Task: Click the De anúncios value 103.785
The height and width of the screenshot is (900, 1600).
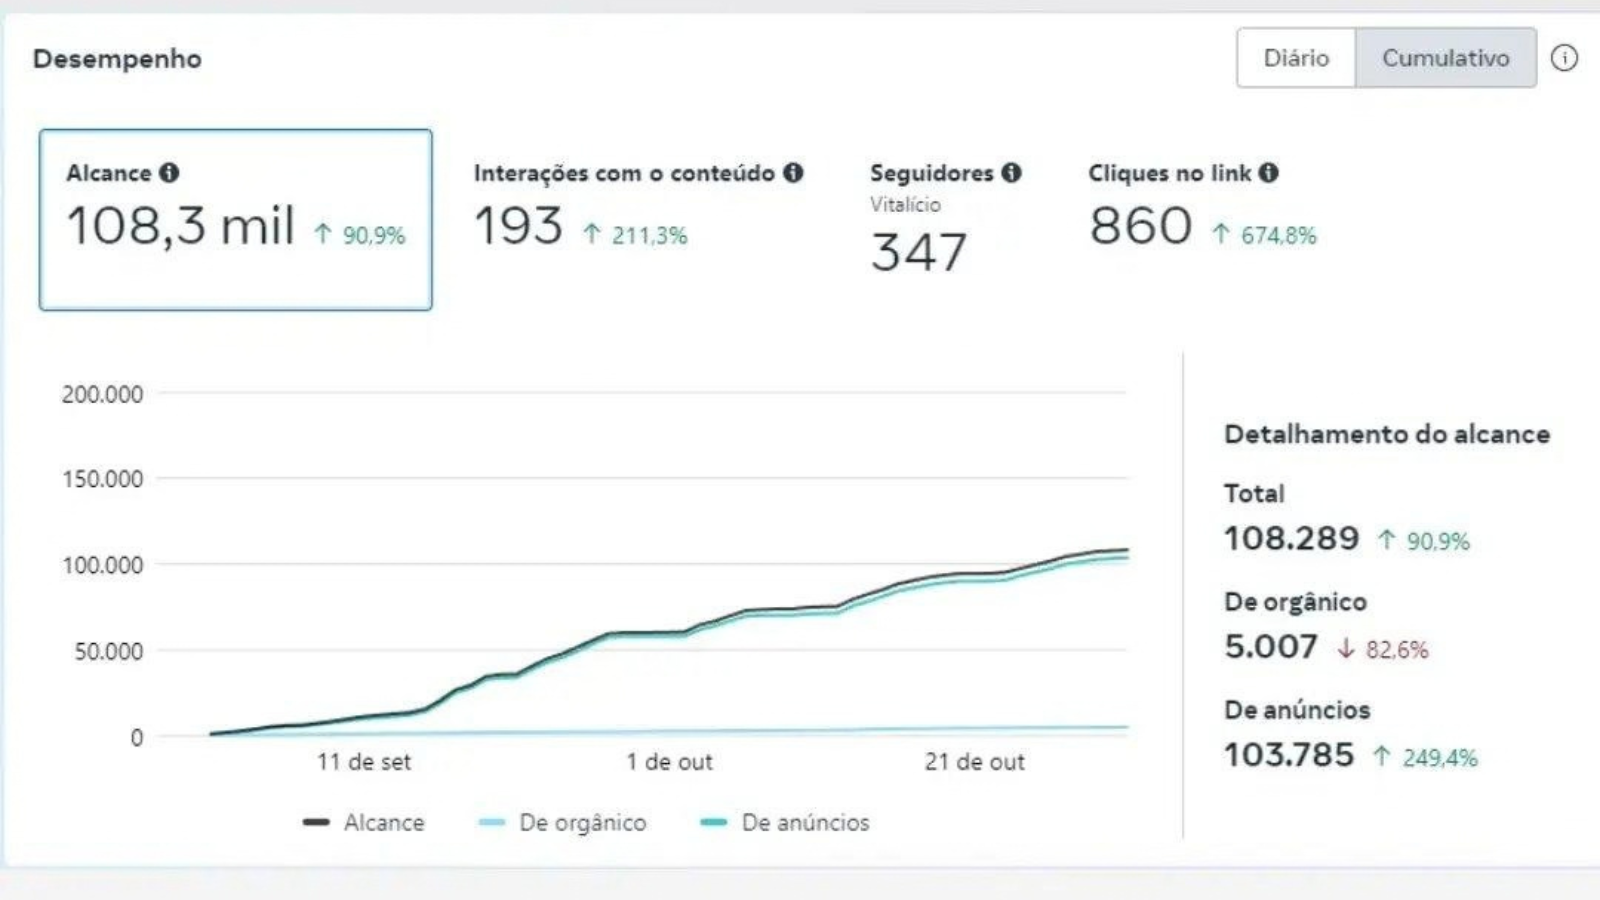Action: (x=1289, y=755)
